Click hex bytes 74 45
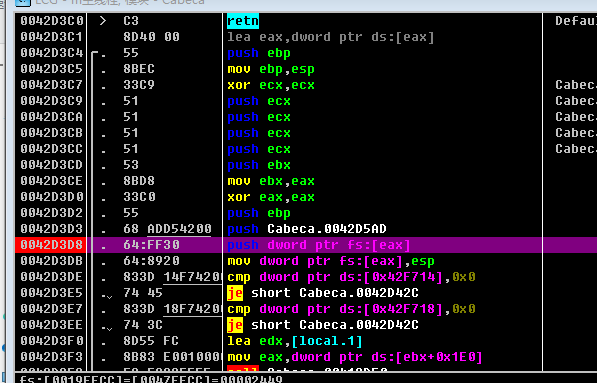Viewport: 597px width, 383px height. pos(143,293)
